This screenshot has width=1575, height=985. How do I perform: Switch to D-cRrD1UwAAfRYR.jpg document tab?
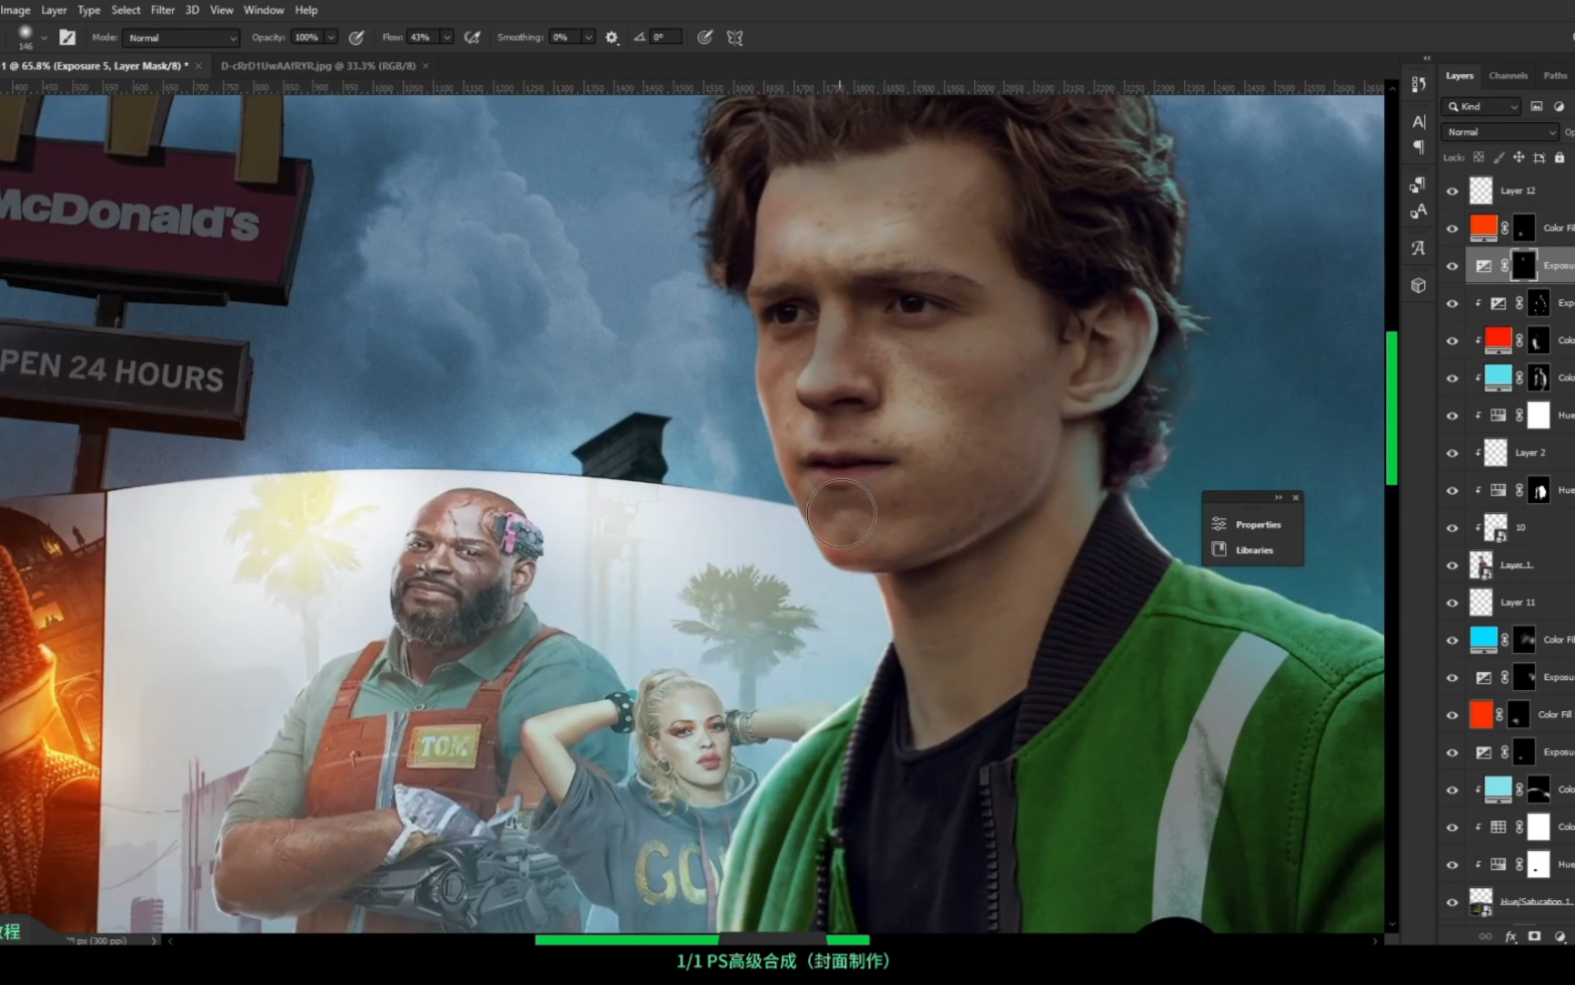tap(318, 66)
